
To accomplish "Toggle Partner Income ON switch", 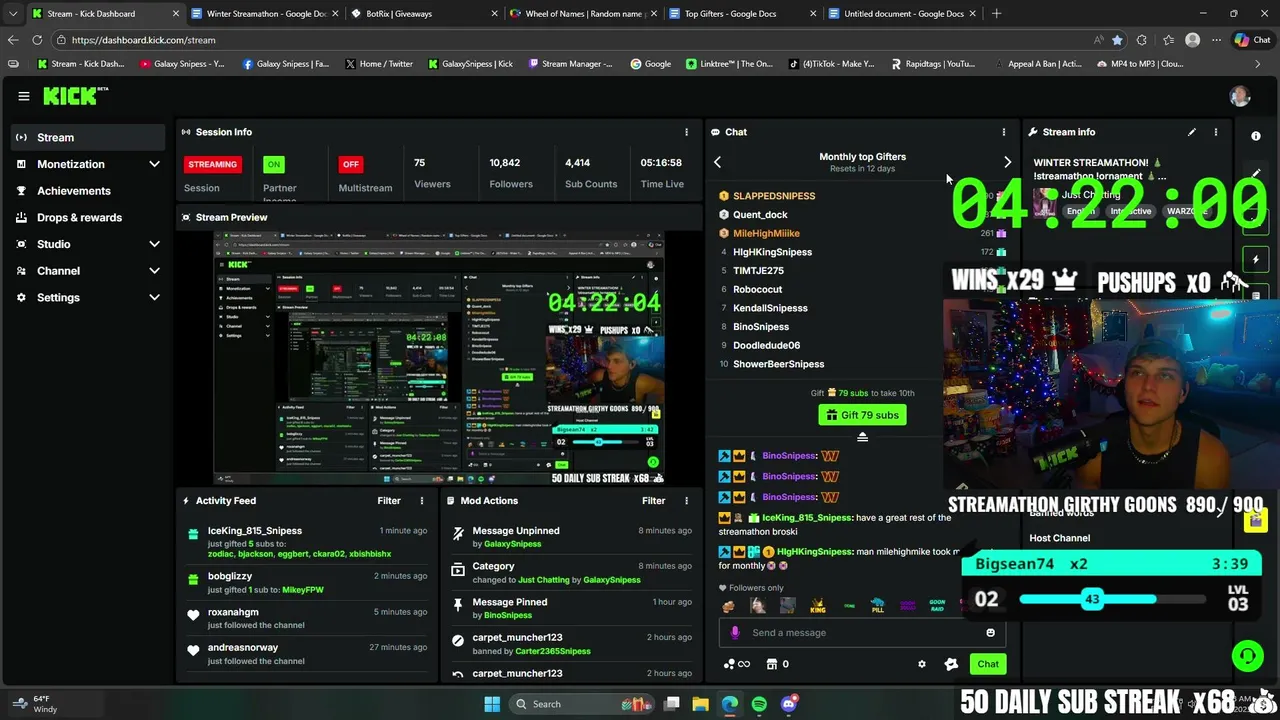I will [x=273, y=164].
